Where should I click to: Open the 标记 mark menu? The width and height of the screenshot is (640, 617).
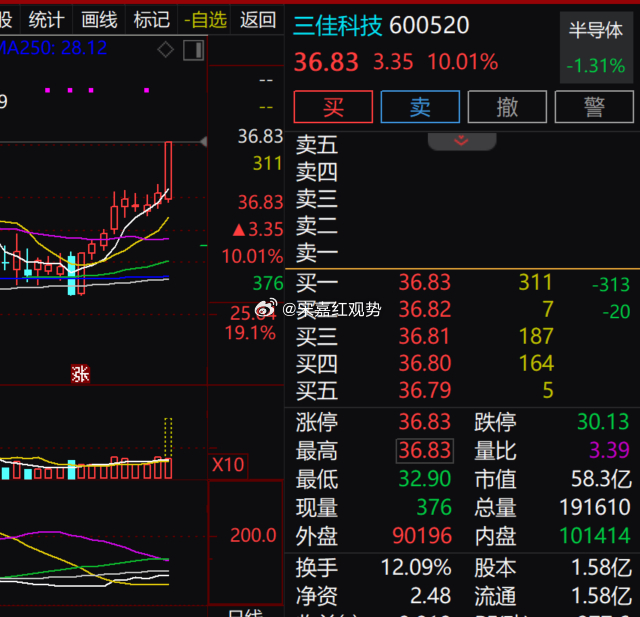pyautogui.click(x=151, y=20)
